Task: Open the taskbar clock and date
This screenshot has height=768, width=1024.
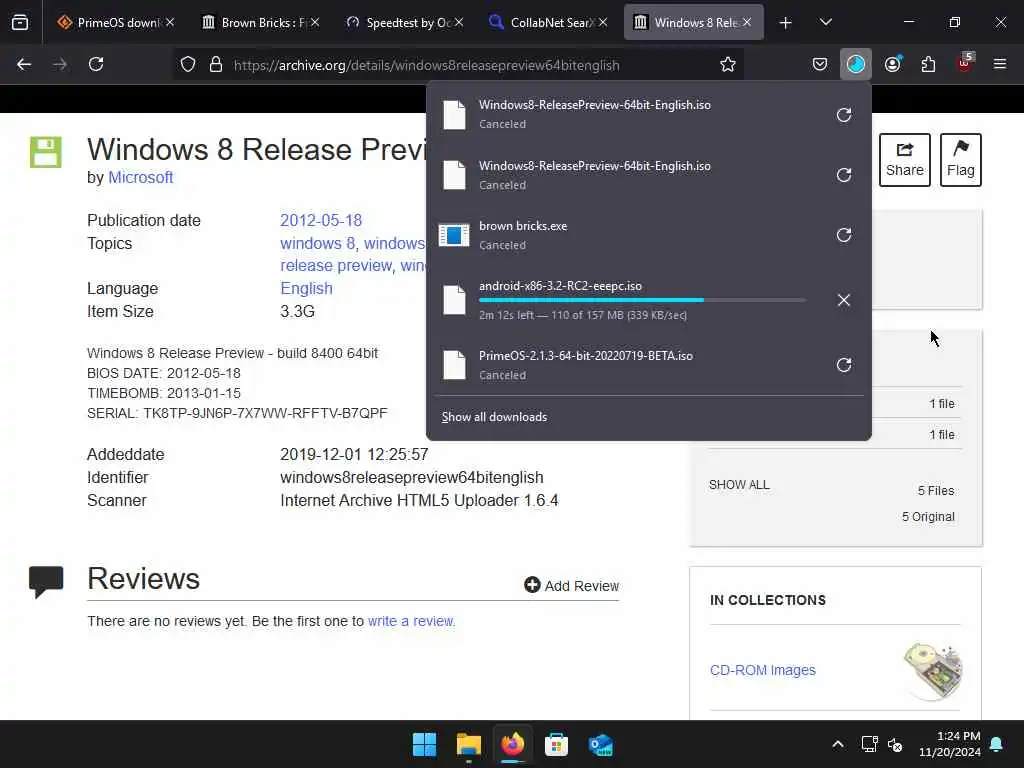Action: pyautogui.click(x=950, y=744)
